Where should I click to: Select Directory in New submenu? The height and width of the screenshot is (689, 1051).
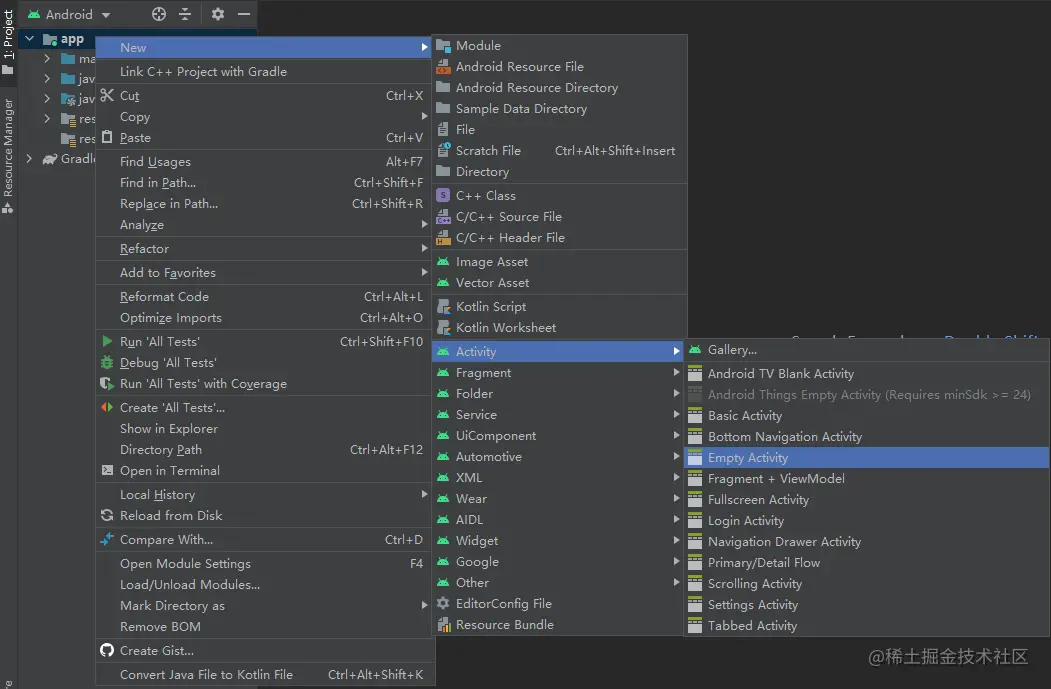pyautogui.click(x=560, y=172)
